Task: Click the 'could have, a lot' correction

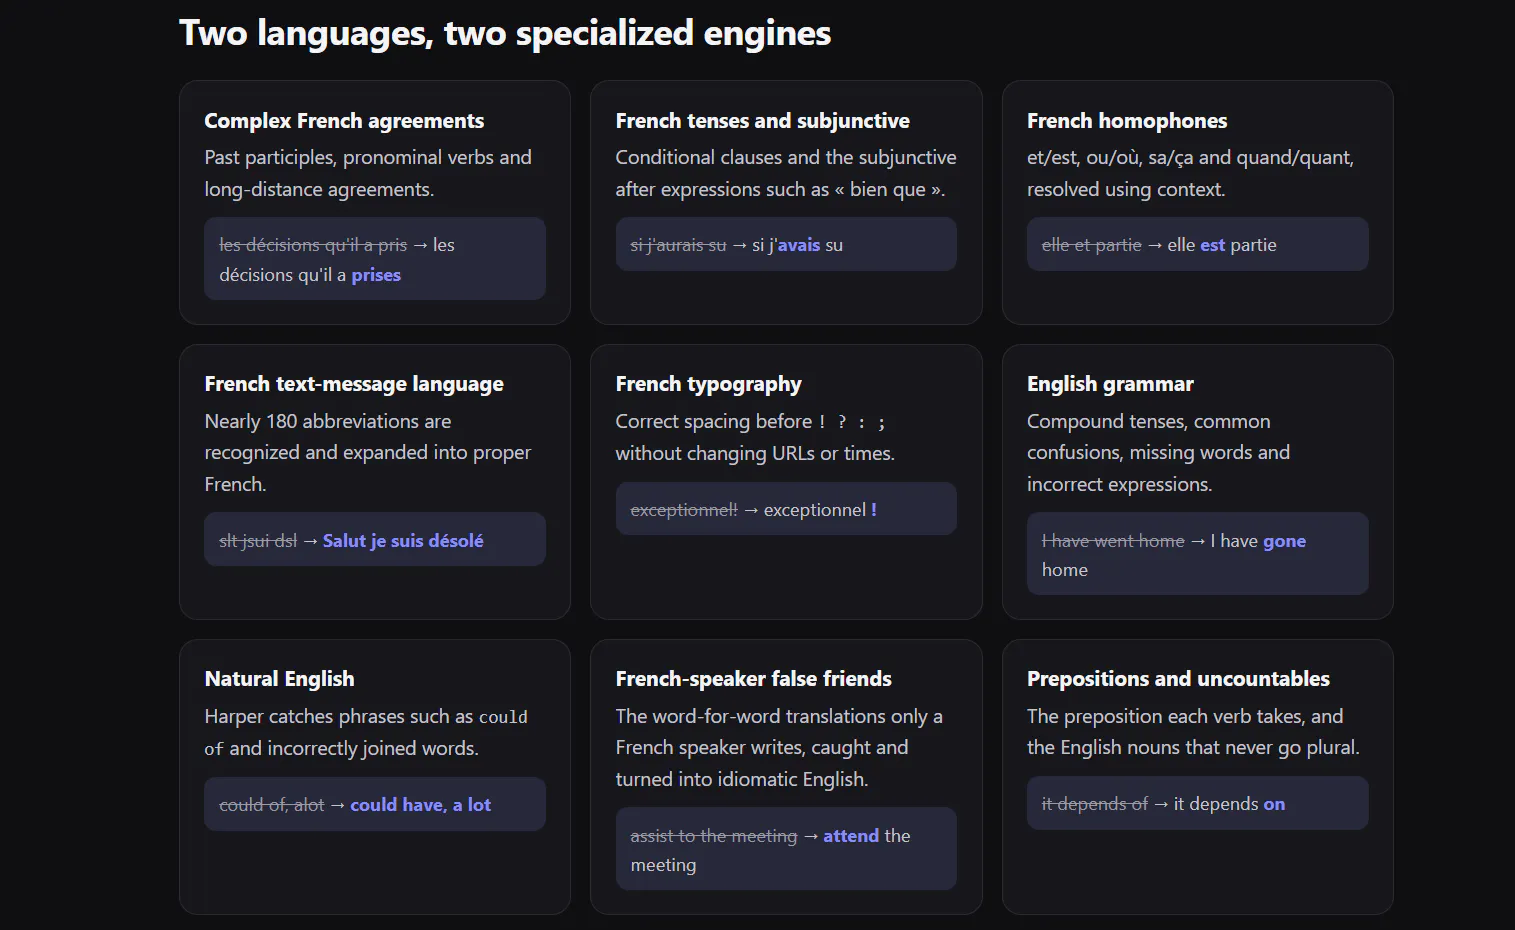Action: 420,805
